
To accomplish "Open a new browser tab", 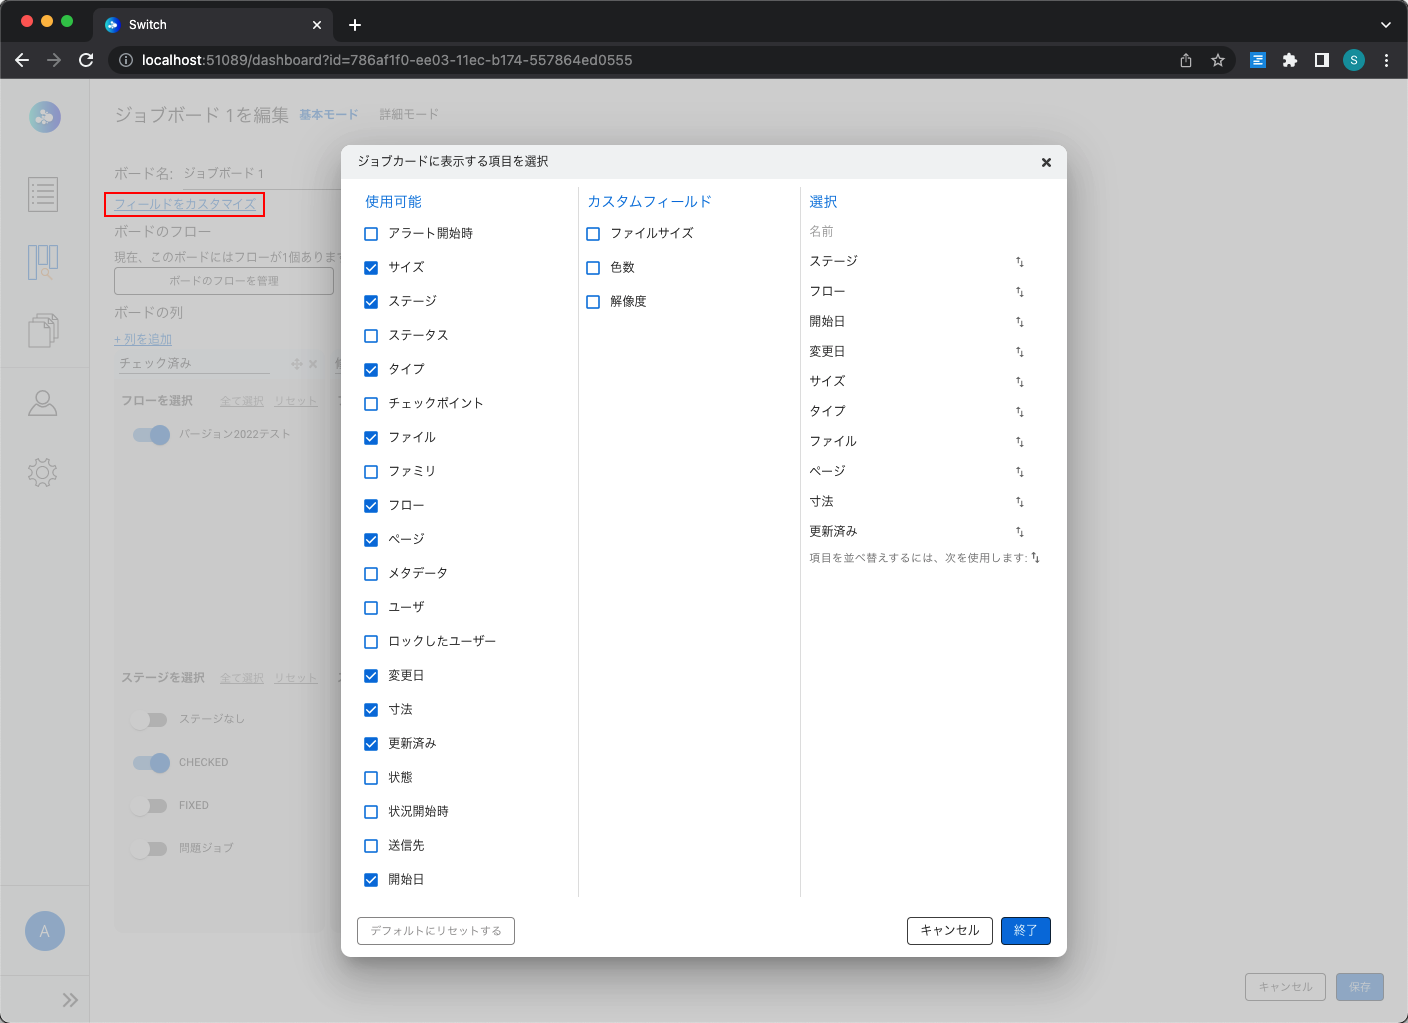I will pyautogui.click(x=355, y=25).
